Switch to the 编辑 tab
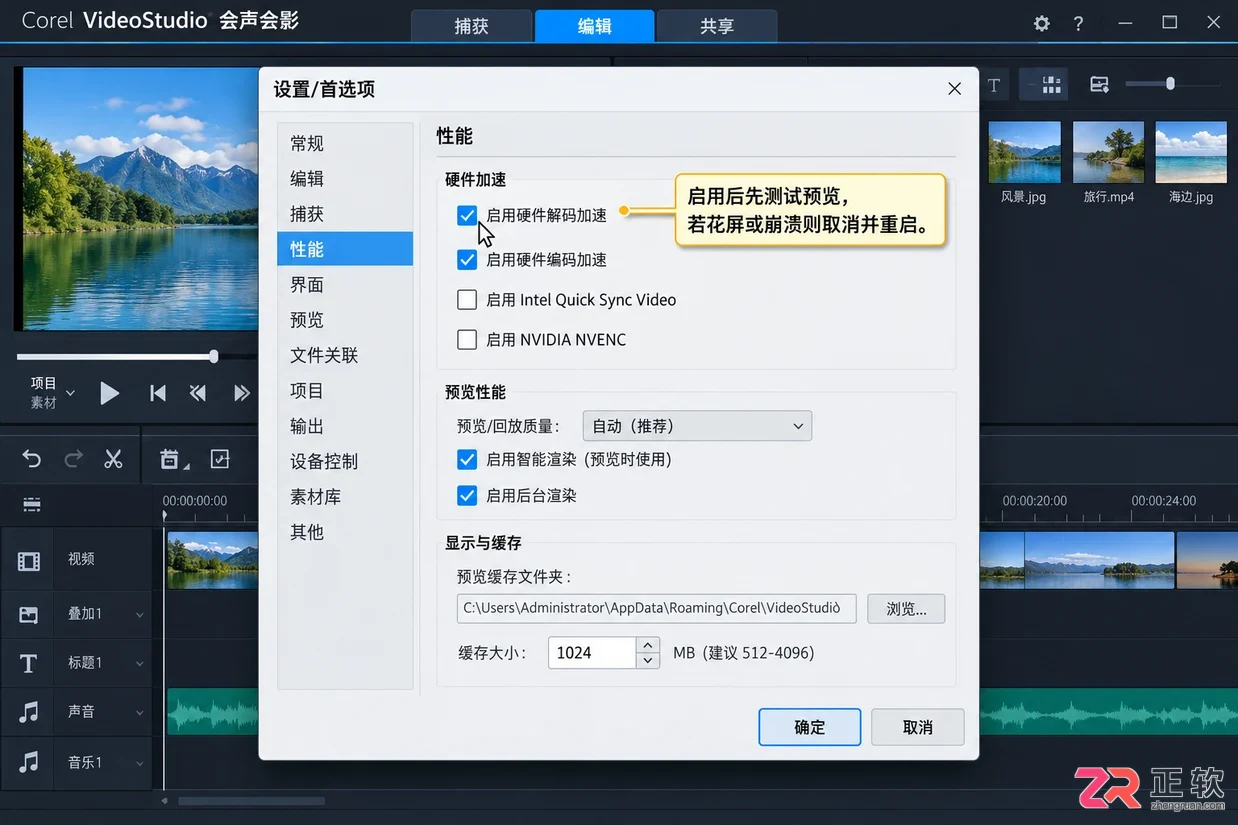 point(594,26)
